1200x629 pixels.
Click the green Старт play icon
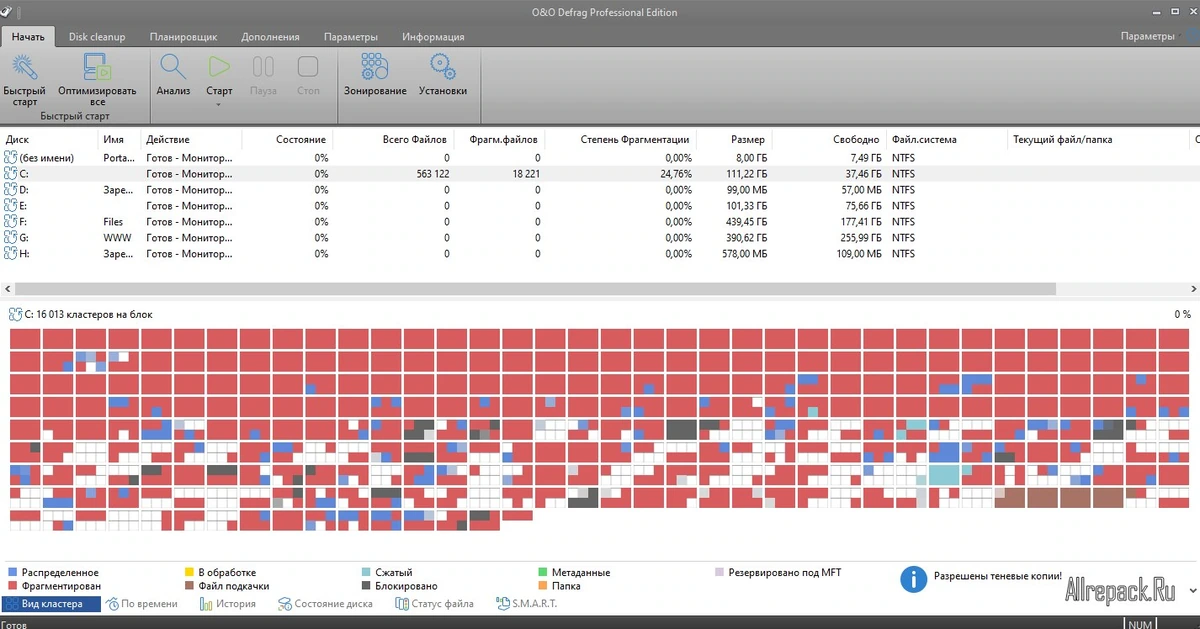219,67
